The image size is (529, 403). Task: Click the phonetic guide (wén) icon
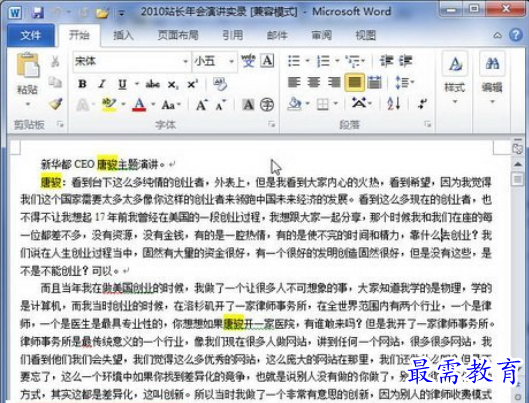coord(248,61)
